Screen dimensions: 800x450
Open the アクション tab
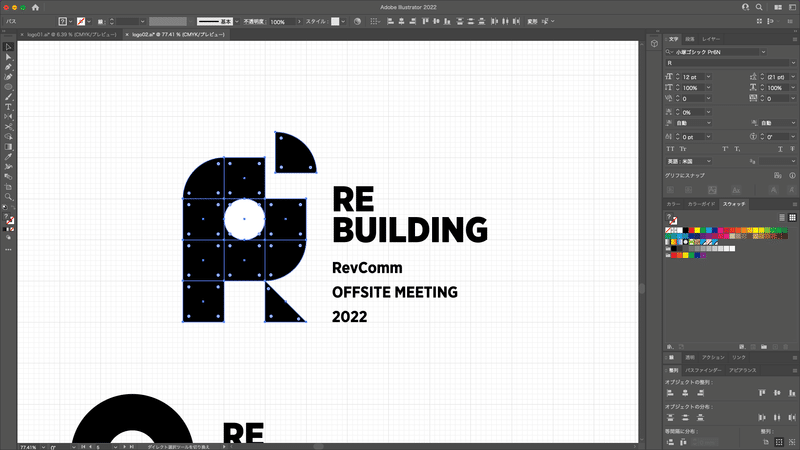click(x=713, y=358)
